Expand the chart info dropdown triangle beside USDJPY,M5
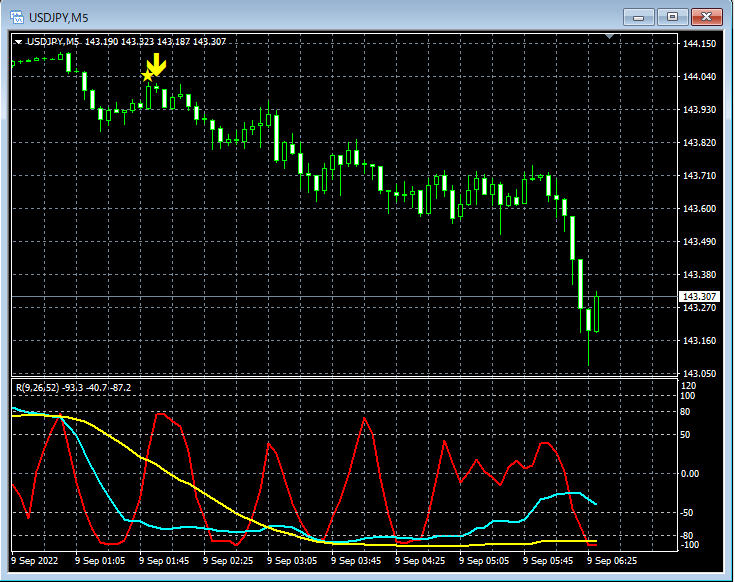Viewport: 735px width, 582px height. (18, 42)
